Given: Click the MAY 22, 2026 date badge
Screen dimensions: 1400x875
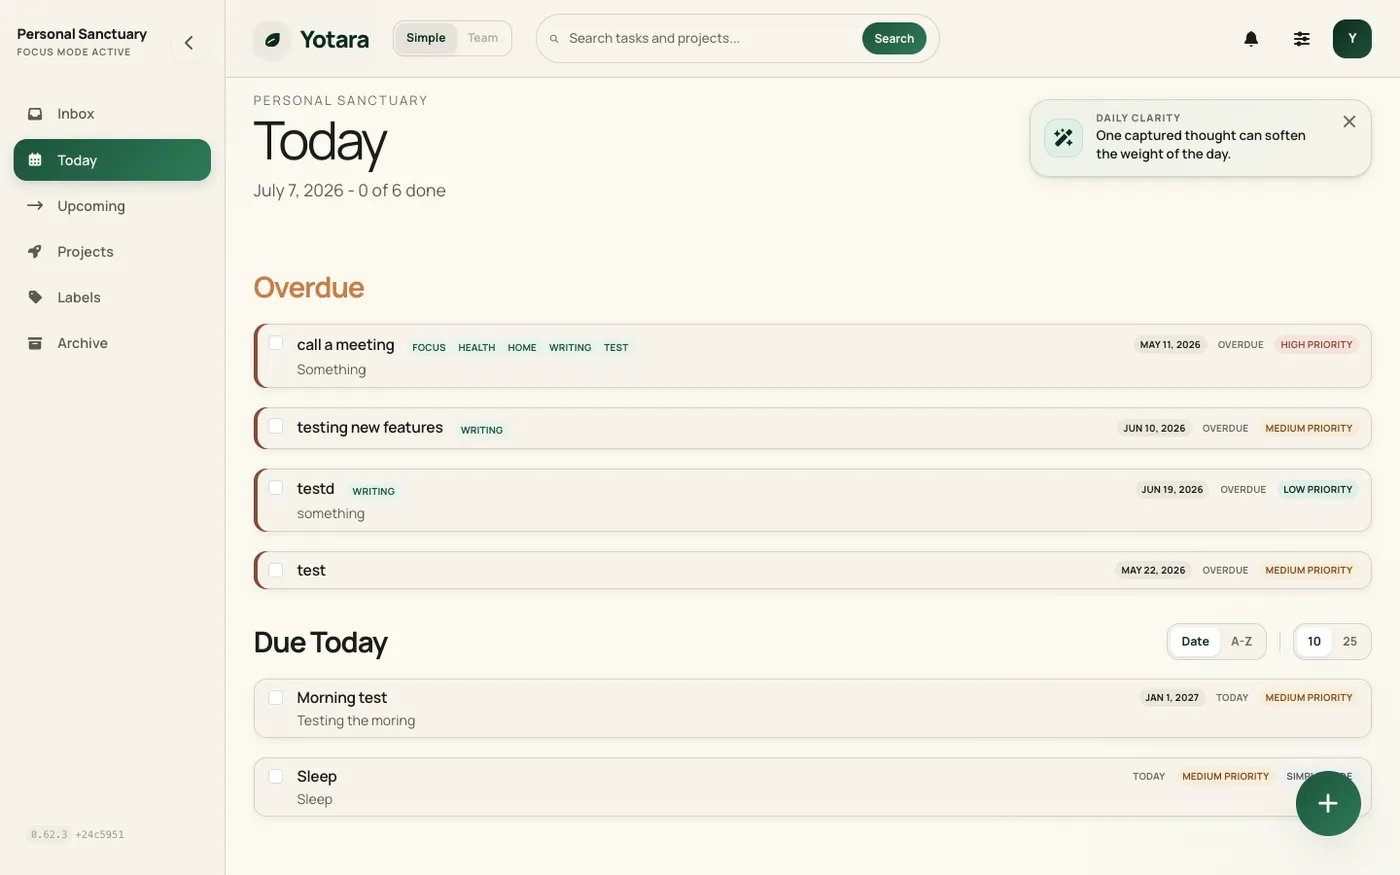Looking at the screenshot, I should click(1153, 570).
